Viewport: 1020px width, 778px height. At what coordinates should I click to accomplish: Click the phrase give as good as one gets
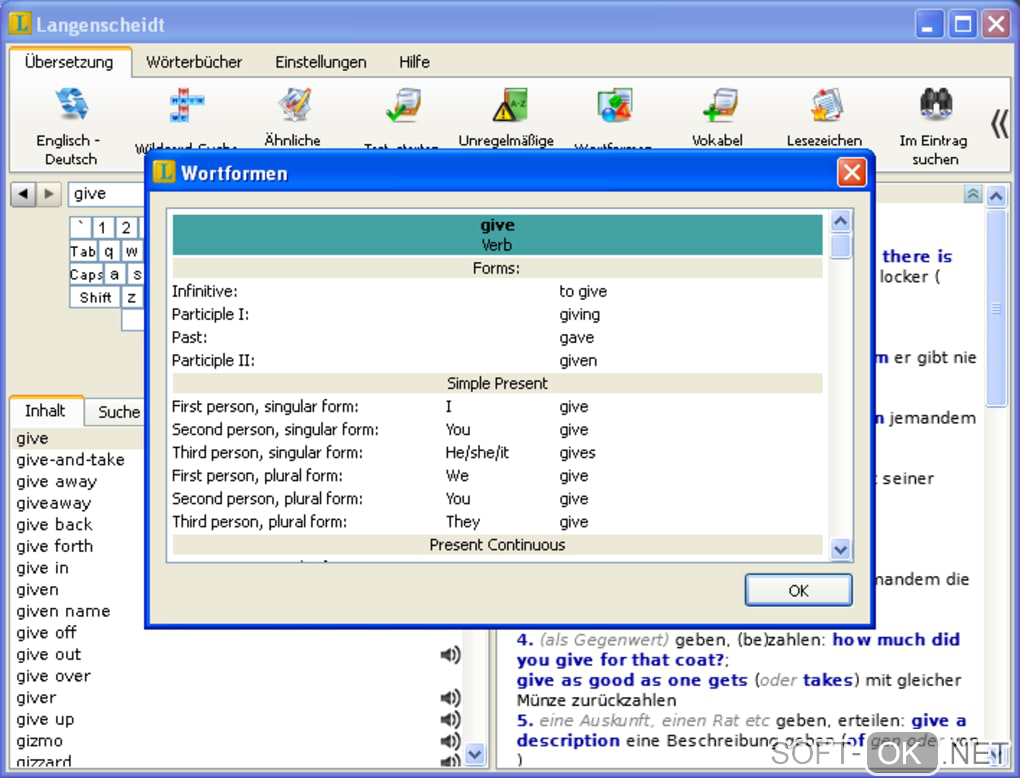coord(632,680)
